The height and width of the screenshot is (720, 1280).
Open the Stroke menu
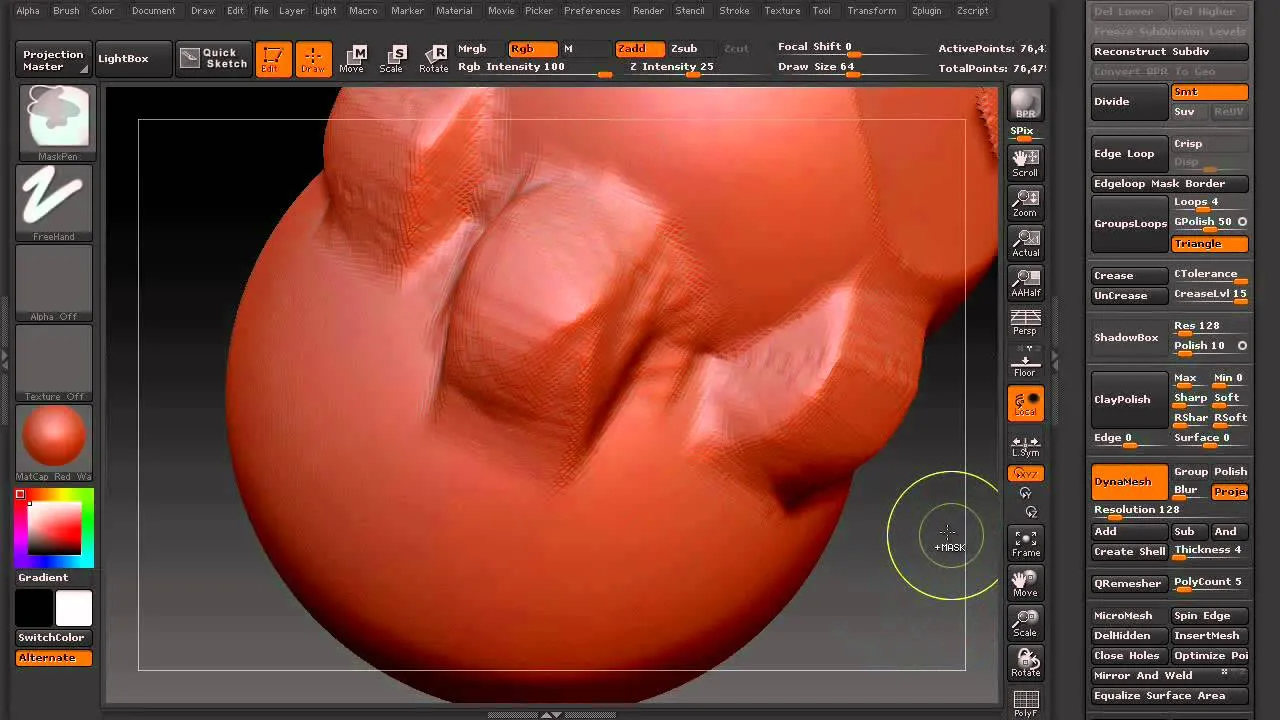coord(734,10)
